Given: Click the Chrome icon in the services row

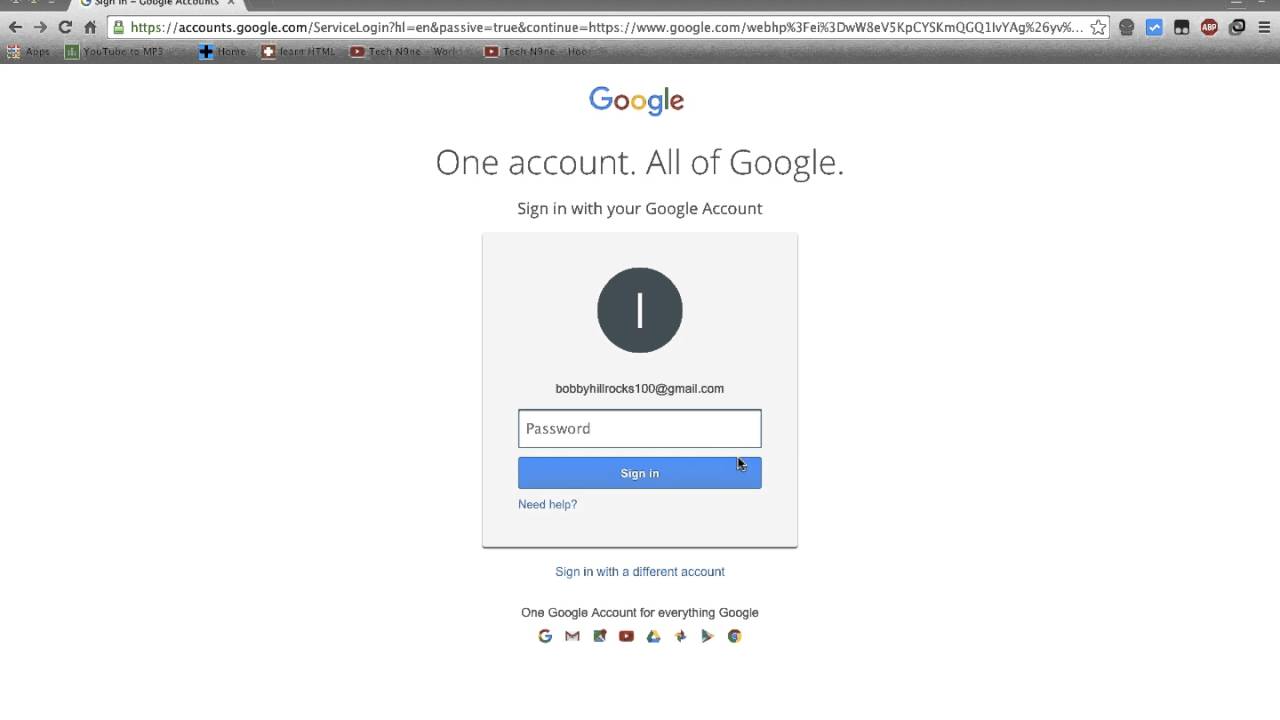Looking at the screenshot, I should tap(734, 636).
